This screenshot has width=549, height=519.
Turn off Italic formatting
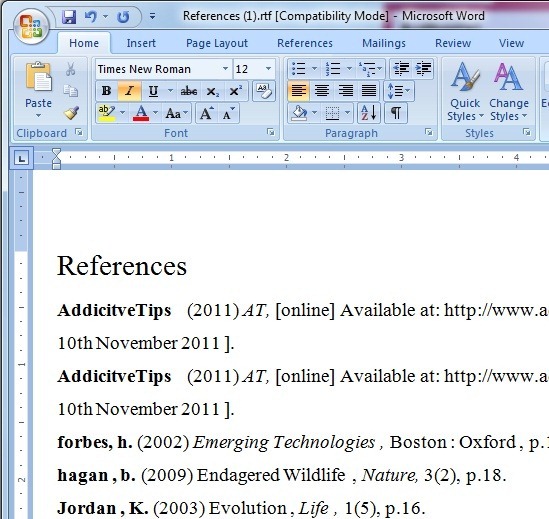(130, 91)
